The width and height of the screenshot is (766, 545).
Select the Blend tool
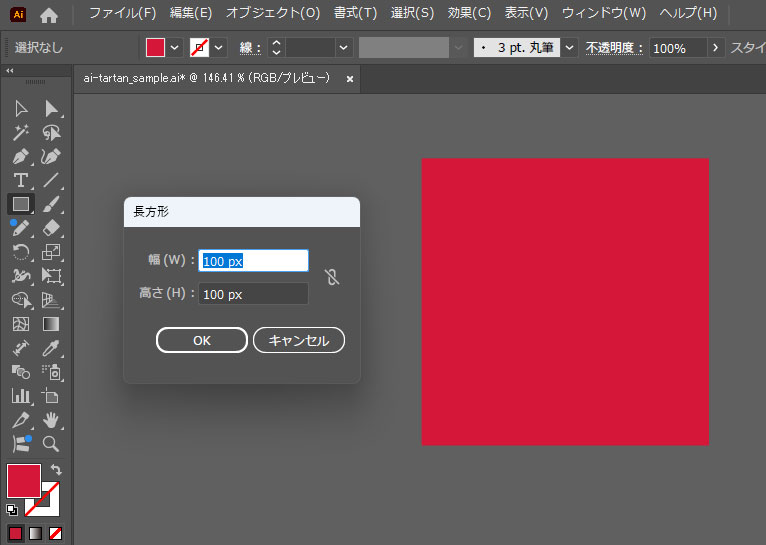point(21,372)
